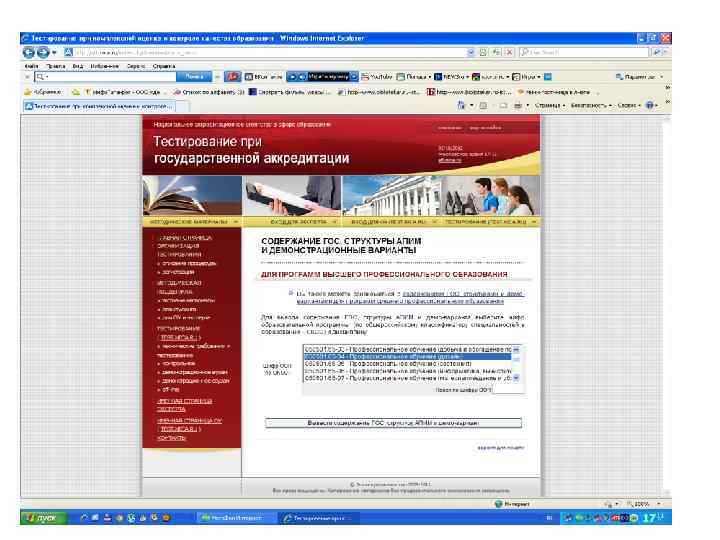720x540 pixels.
Task: Open the Правка menu
Action: pyautogui.click(x=56, y=66)
